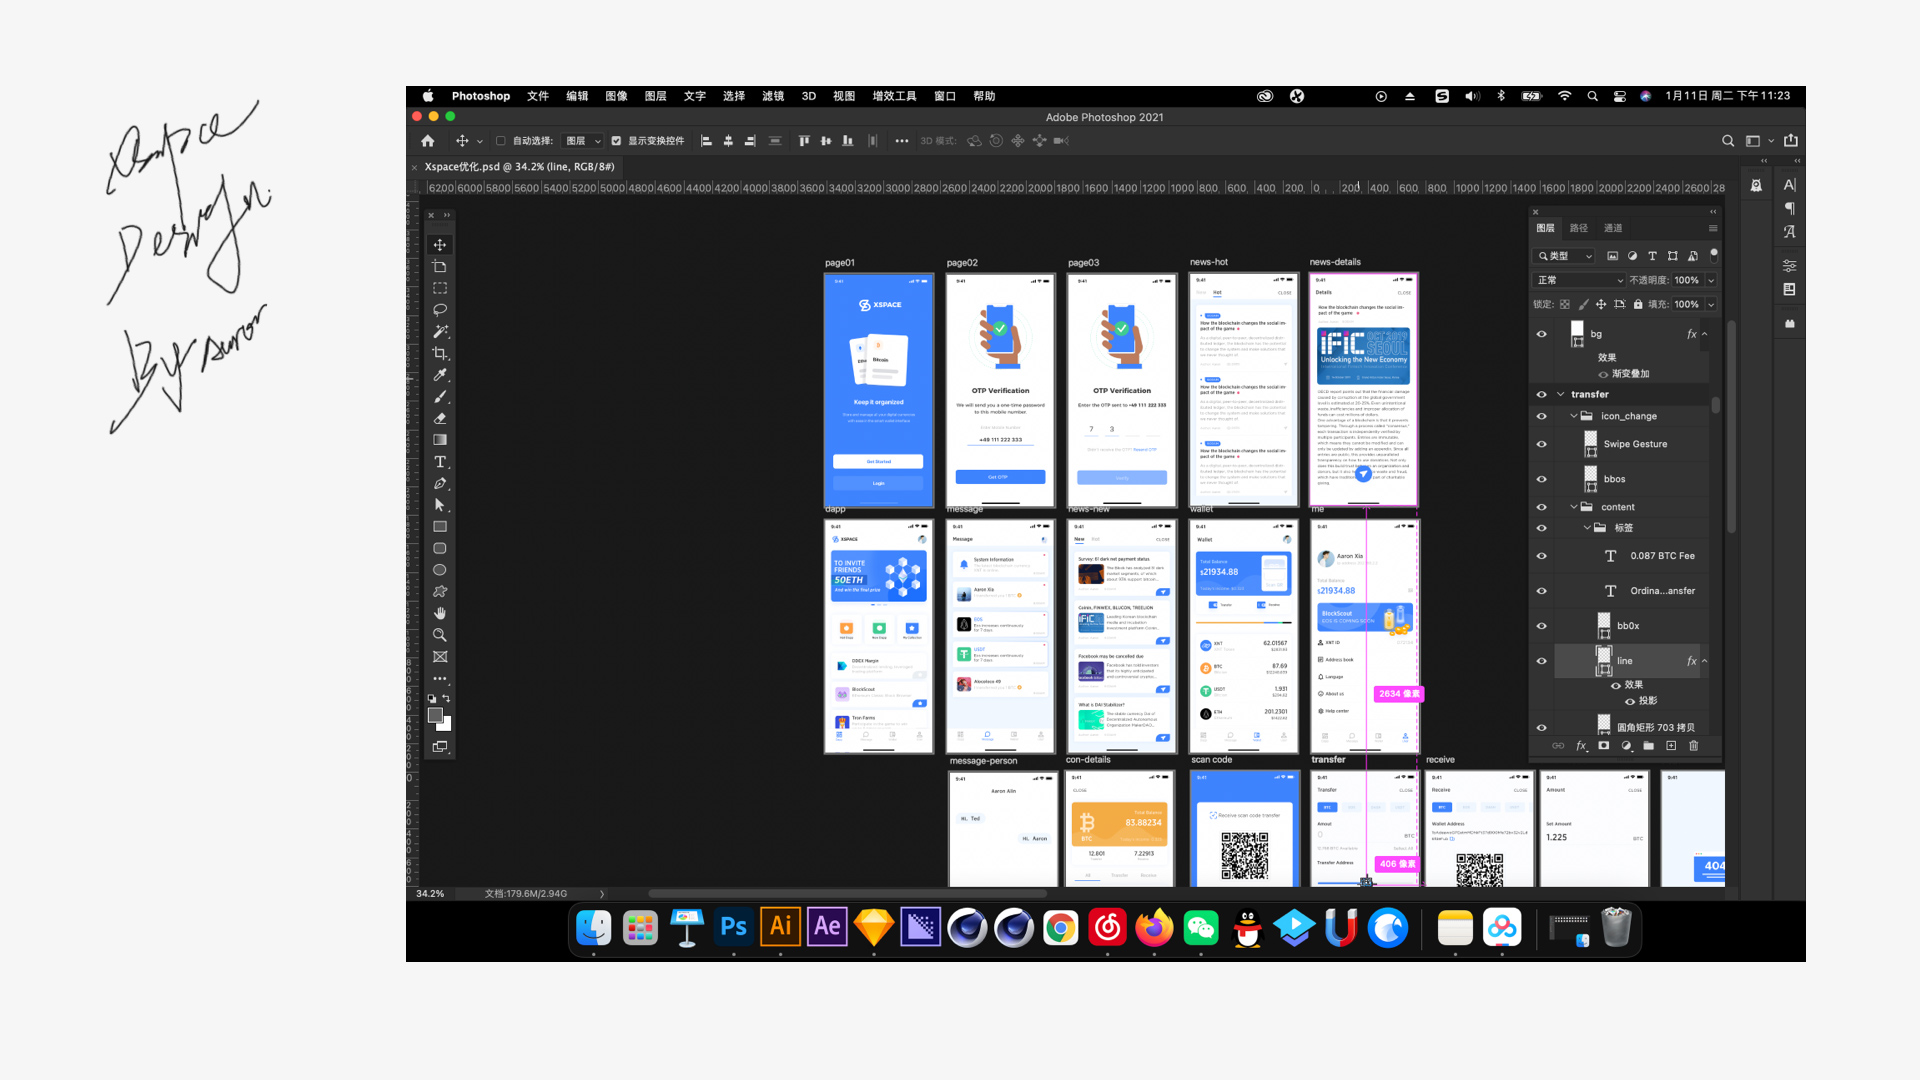Open the 图像 menu
The height and width of the screenshot is (1080, 1920).
click(x=616, y=96)
